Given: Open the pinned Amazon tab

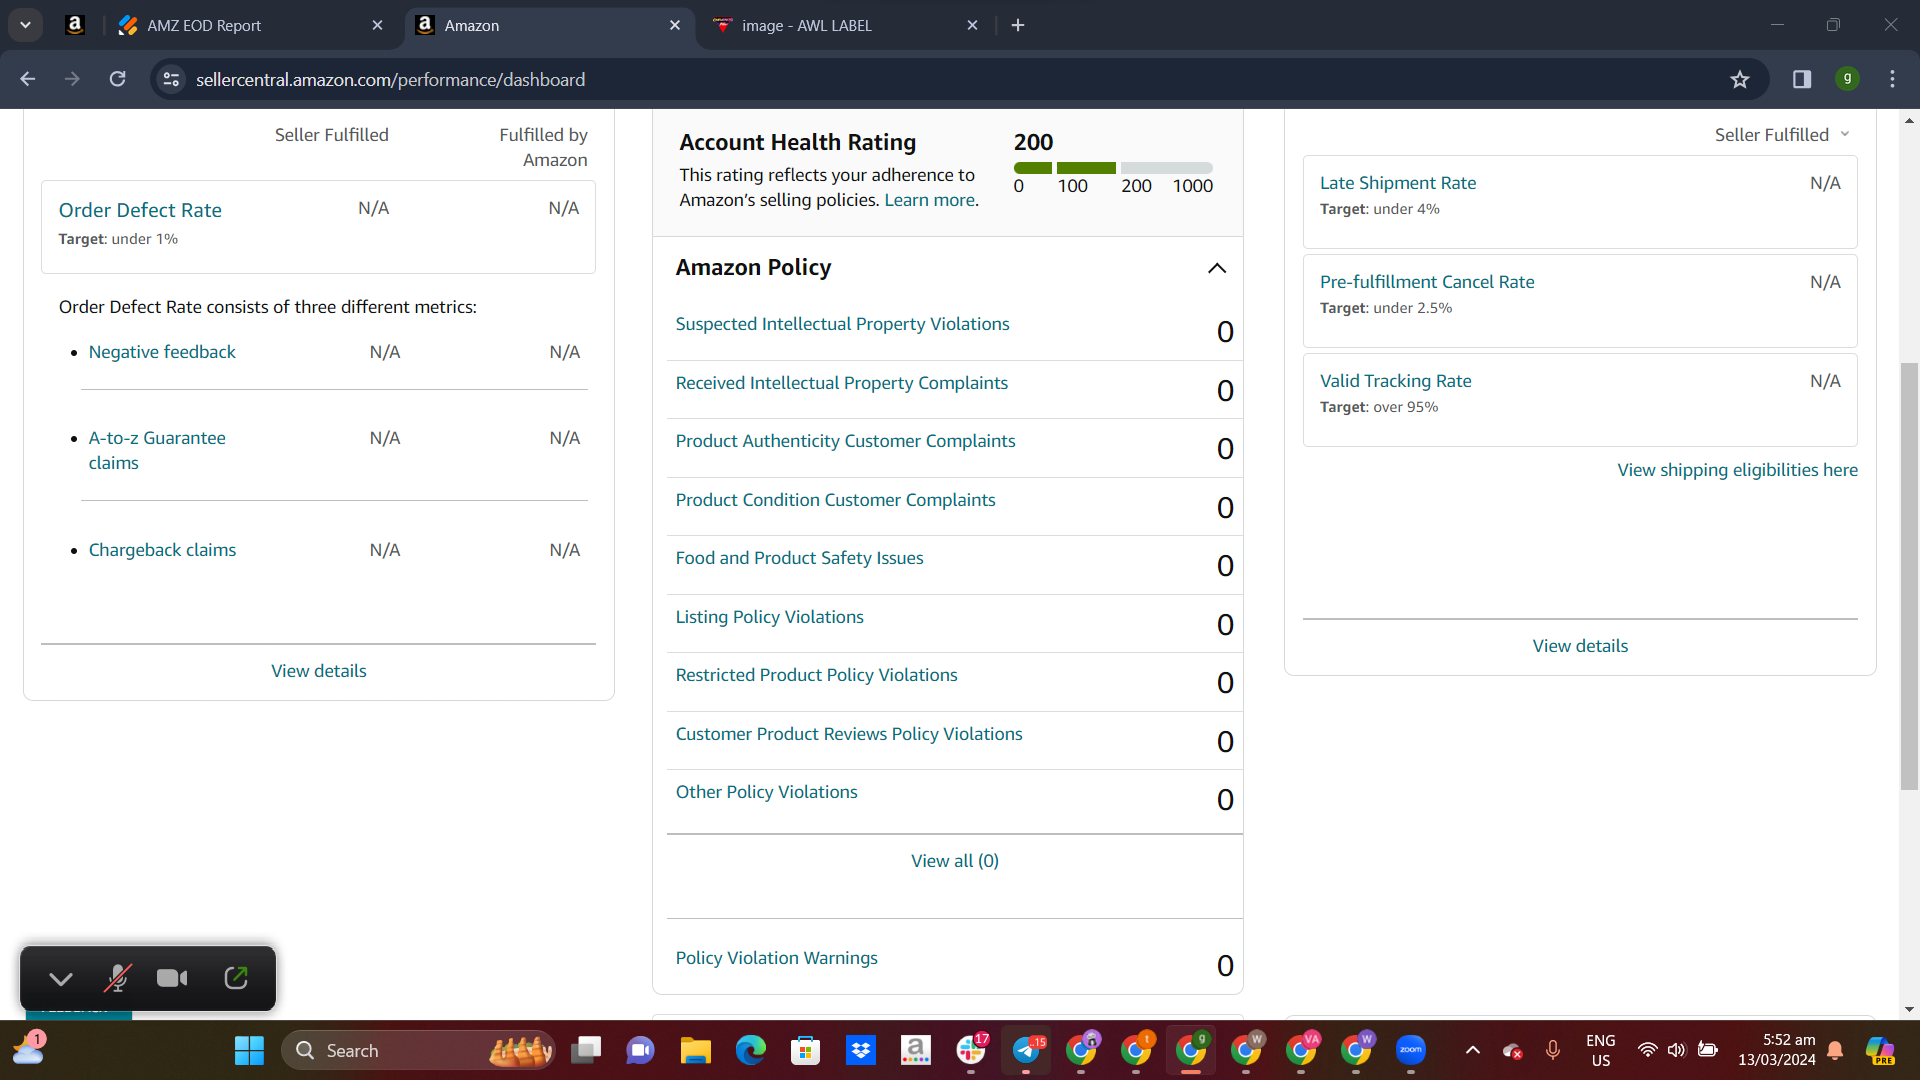Looking at the screenshot, I should [x=75, y=25].
